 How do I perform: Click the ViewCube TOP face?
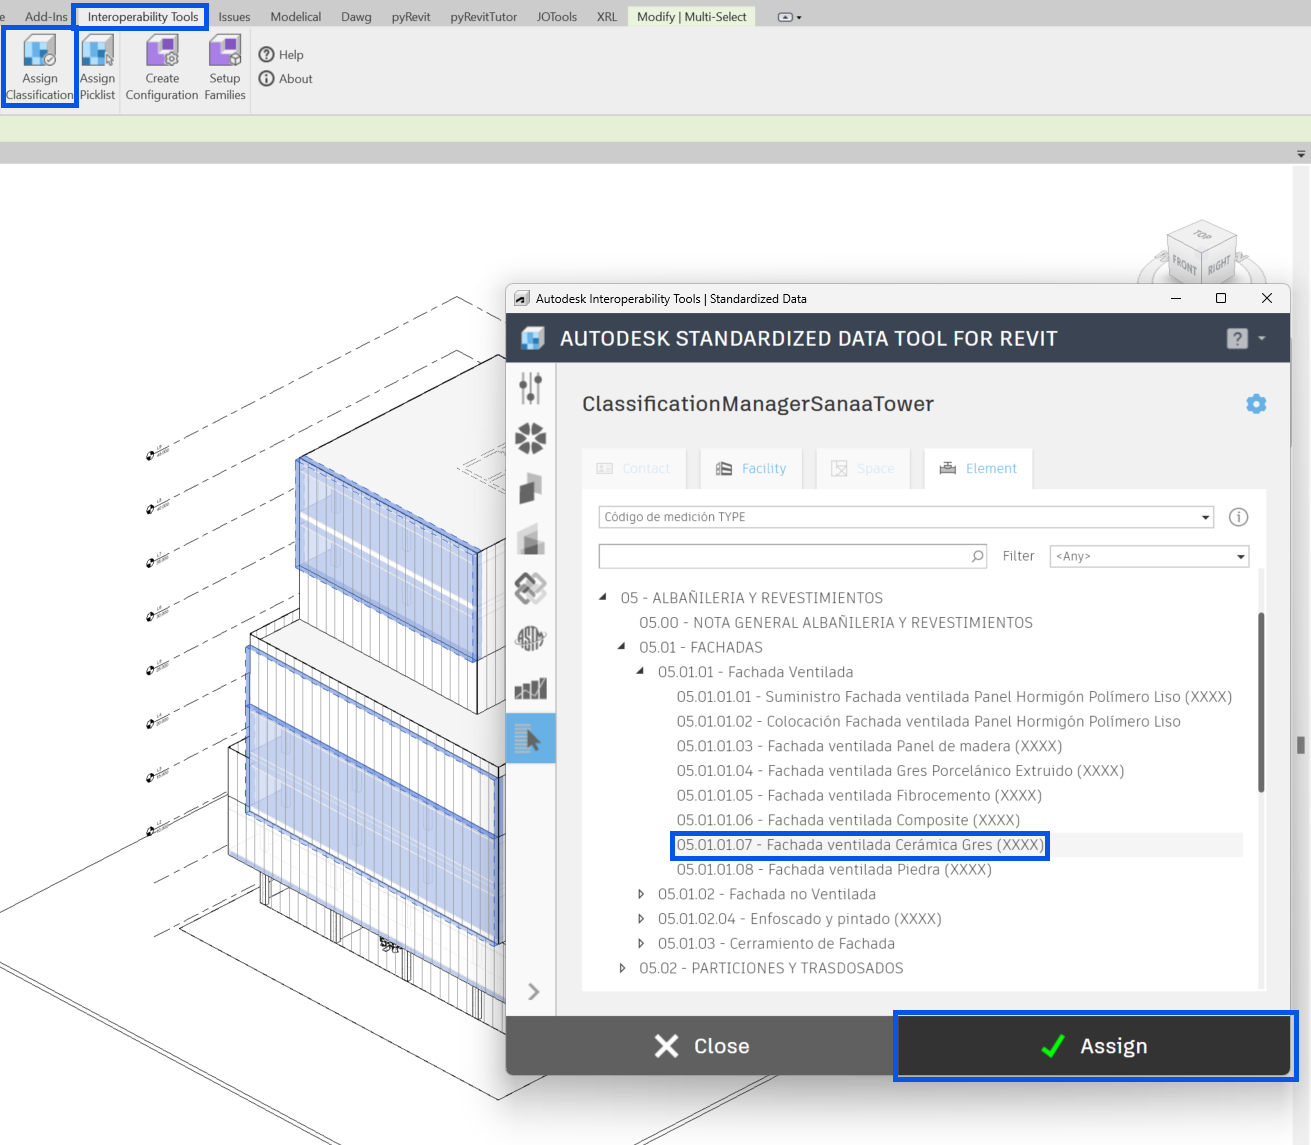pos(1202,236)
